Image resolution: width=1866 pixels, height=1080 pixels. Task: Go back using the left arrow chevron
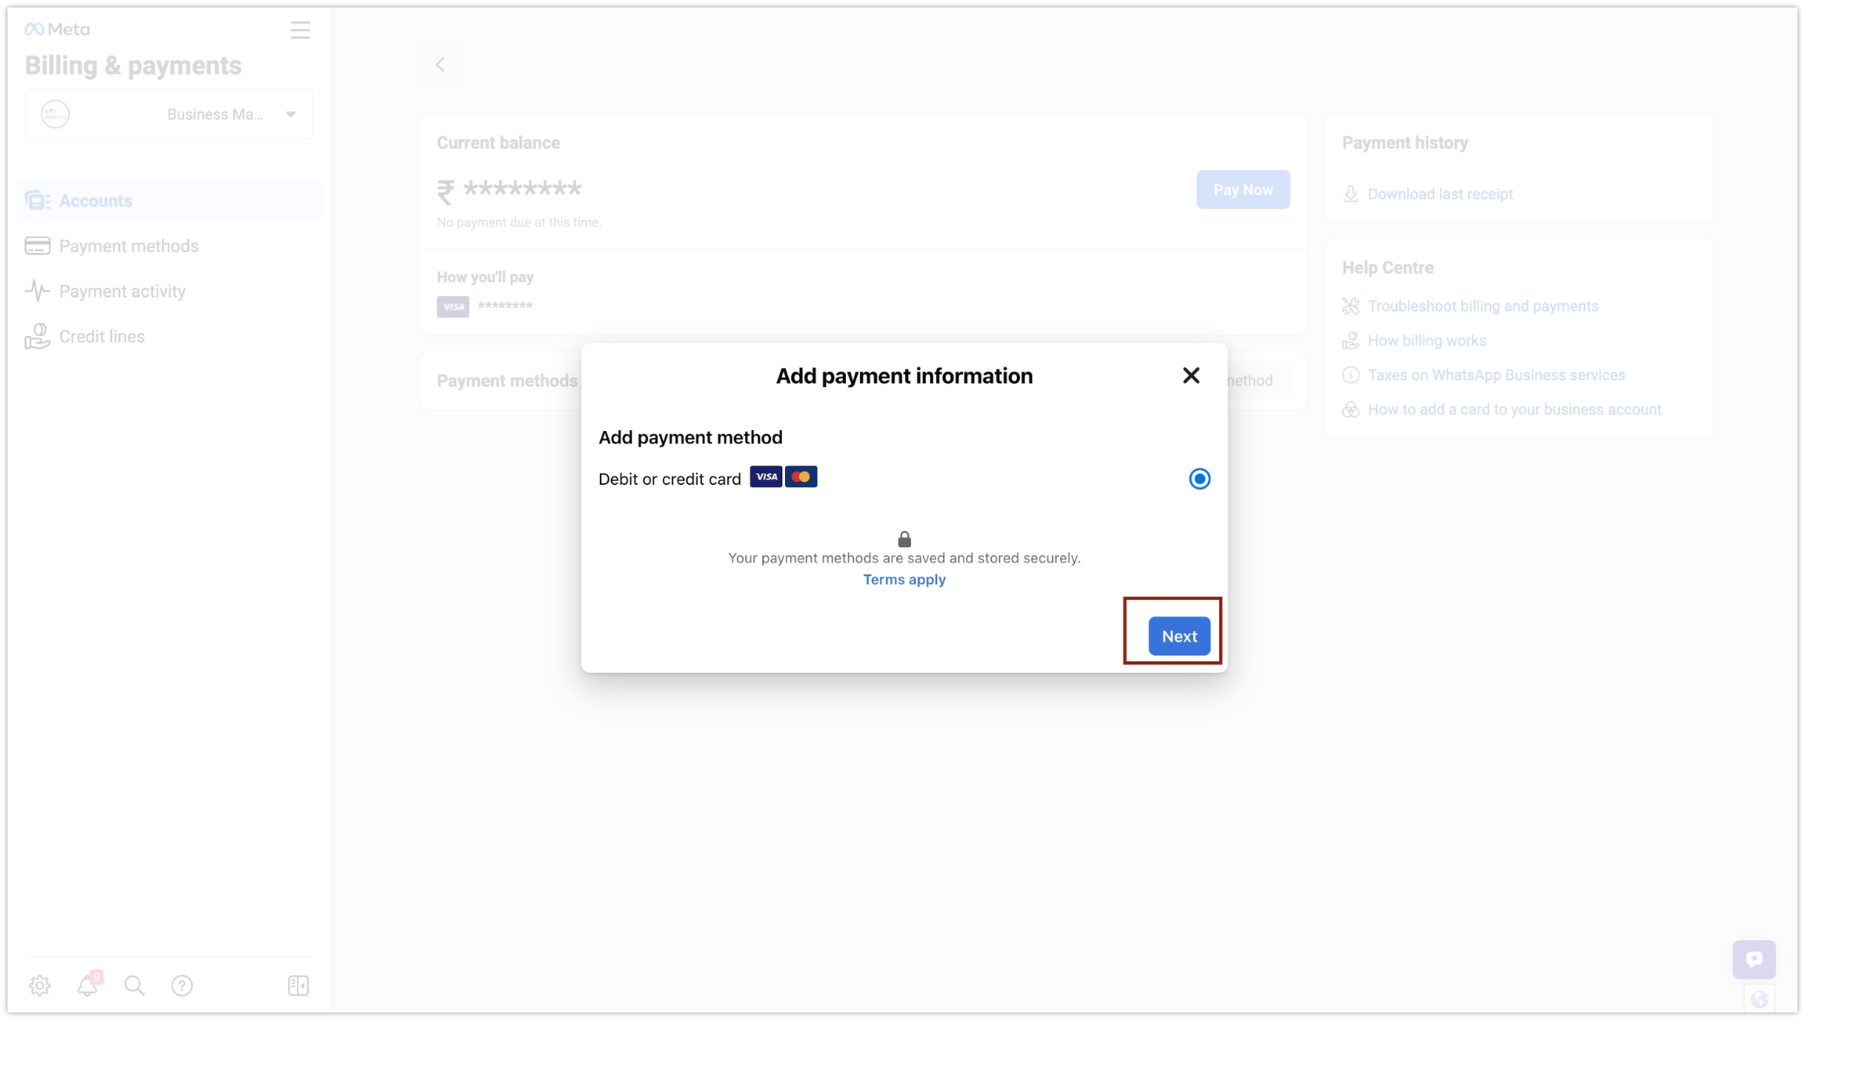click(441, 64)
